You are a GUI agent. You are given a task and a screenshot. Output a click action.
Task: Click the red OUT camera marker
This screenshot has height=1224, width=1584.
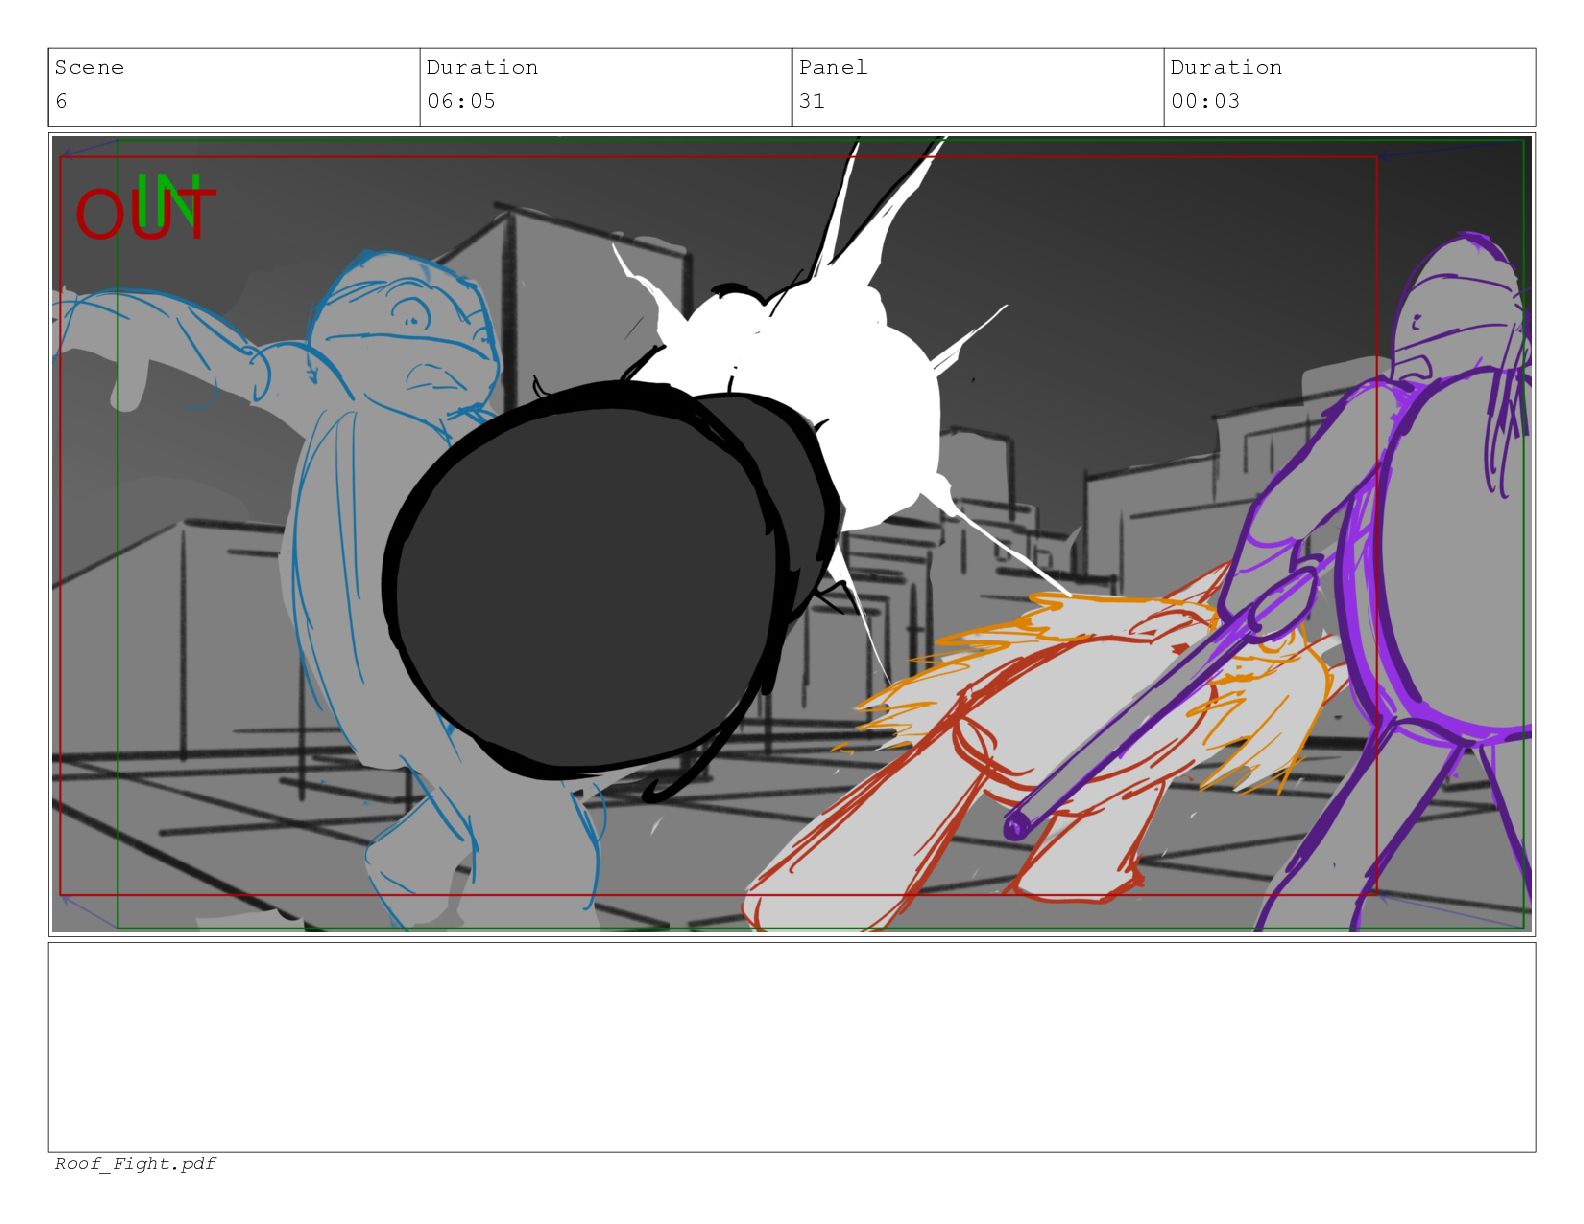coord(144,216)
